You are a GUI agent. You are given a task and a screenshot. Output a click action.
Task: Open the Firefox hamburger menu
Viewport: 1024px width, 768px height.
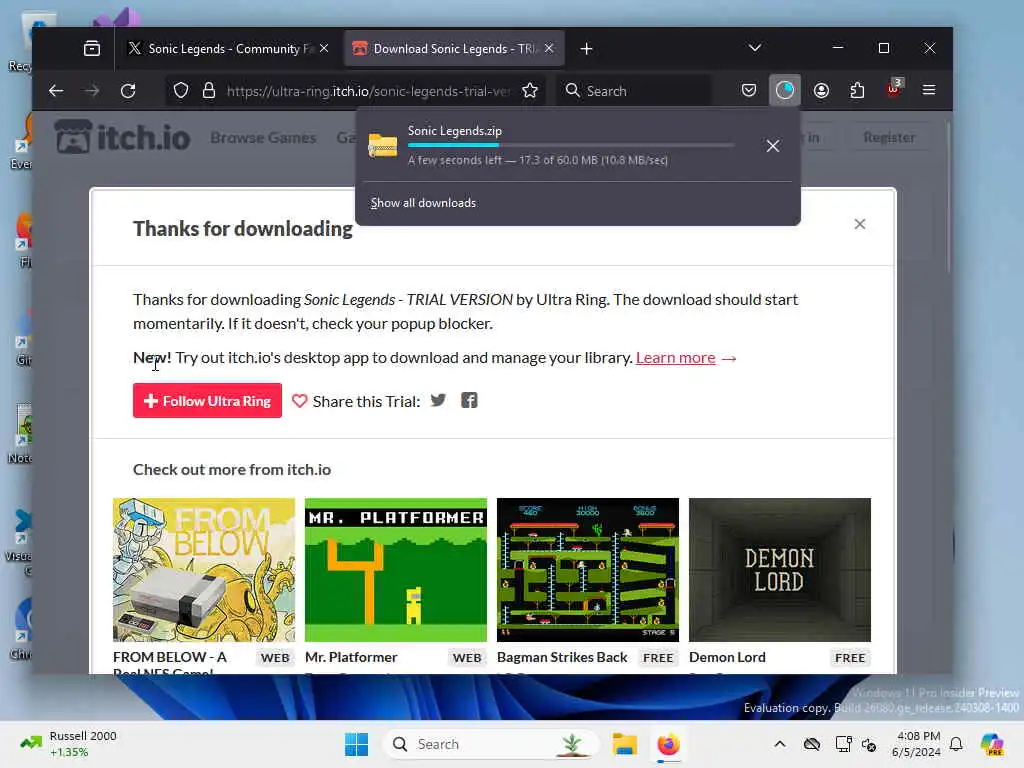(929, 90)
